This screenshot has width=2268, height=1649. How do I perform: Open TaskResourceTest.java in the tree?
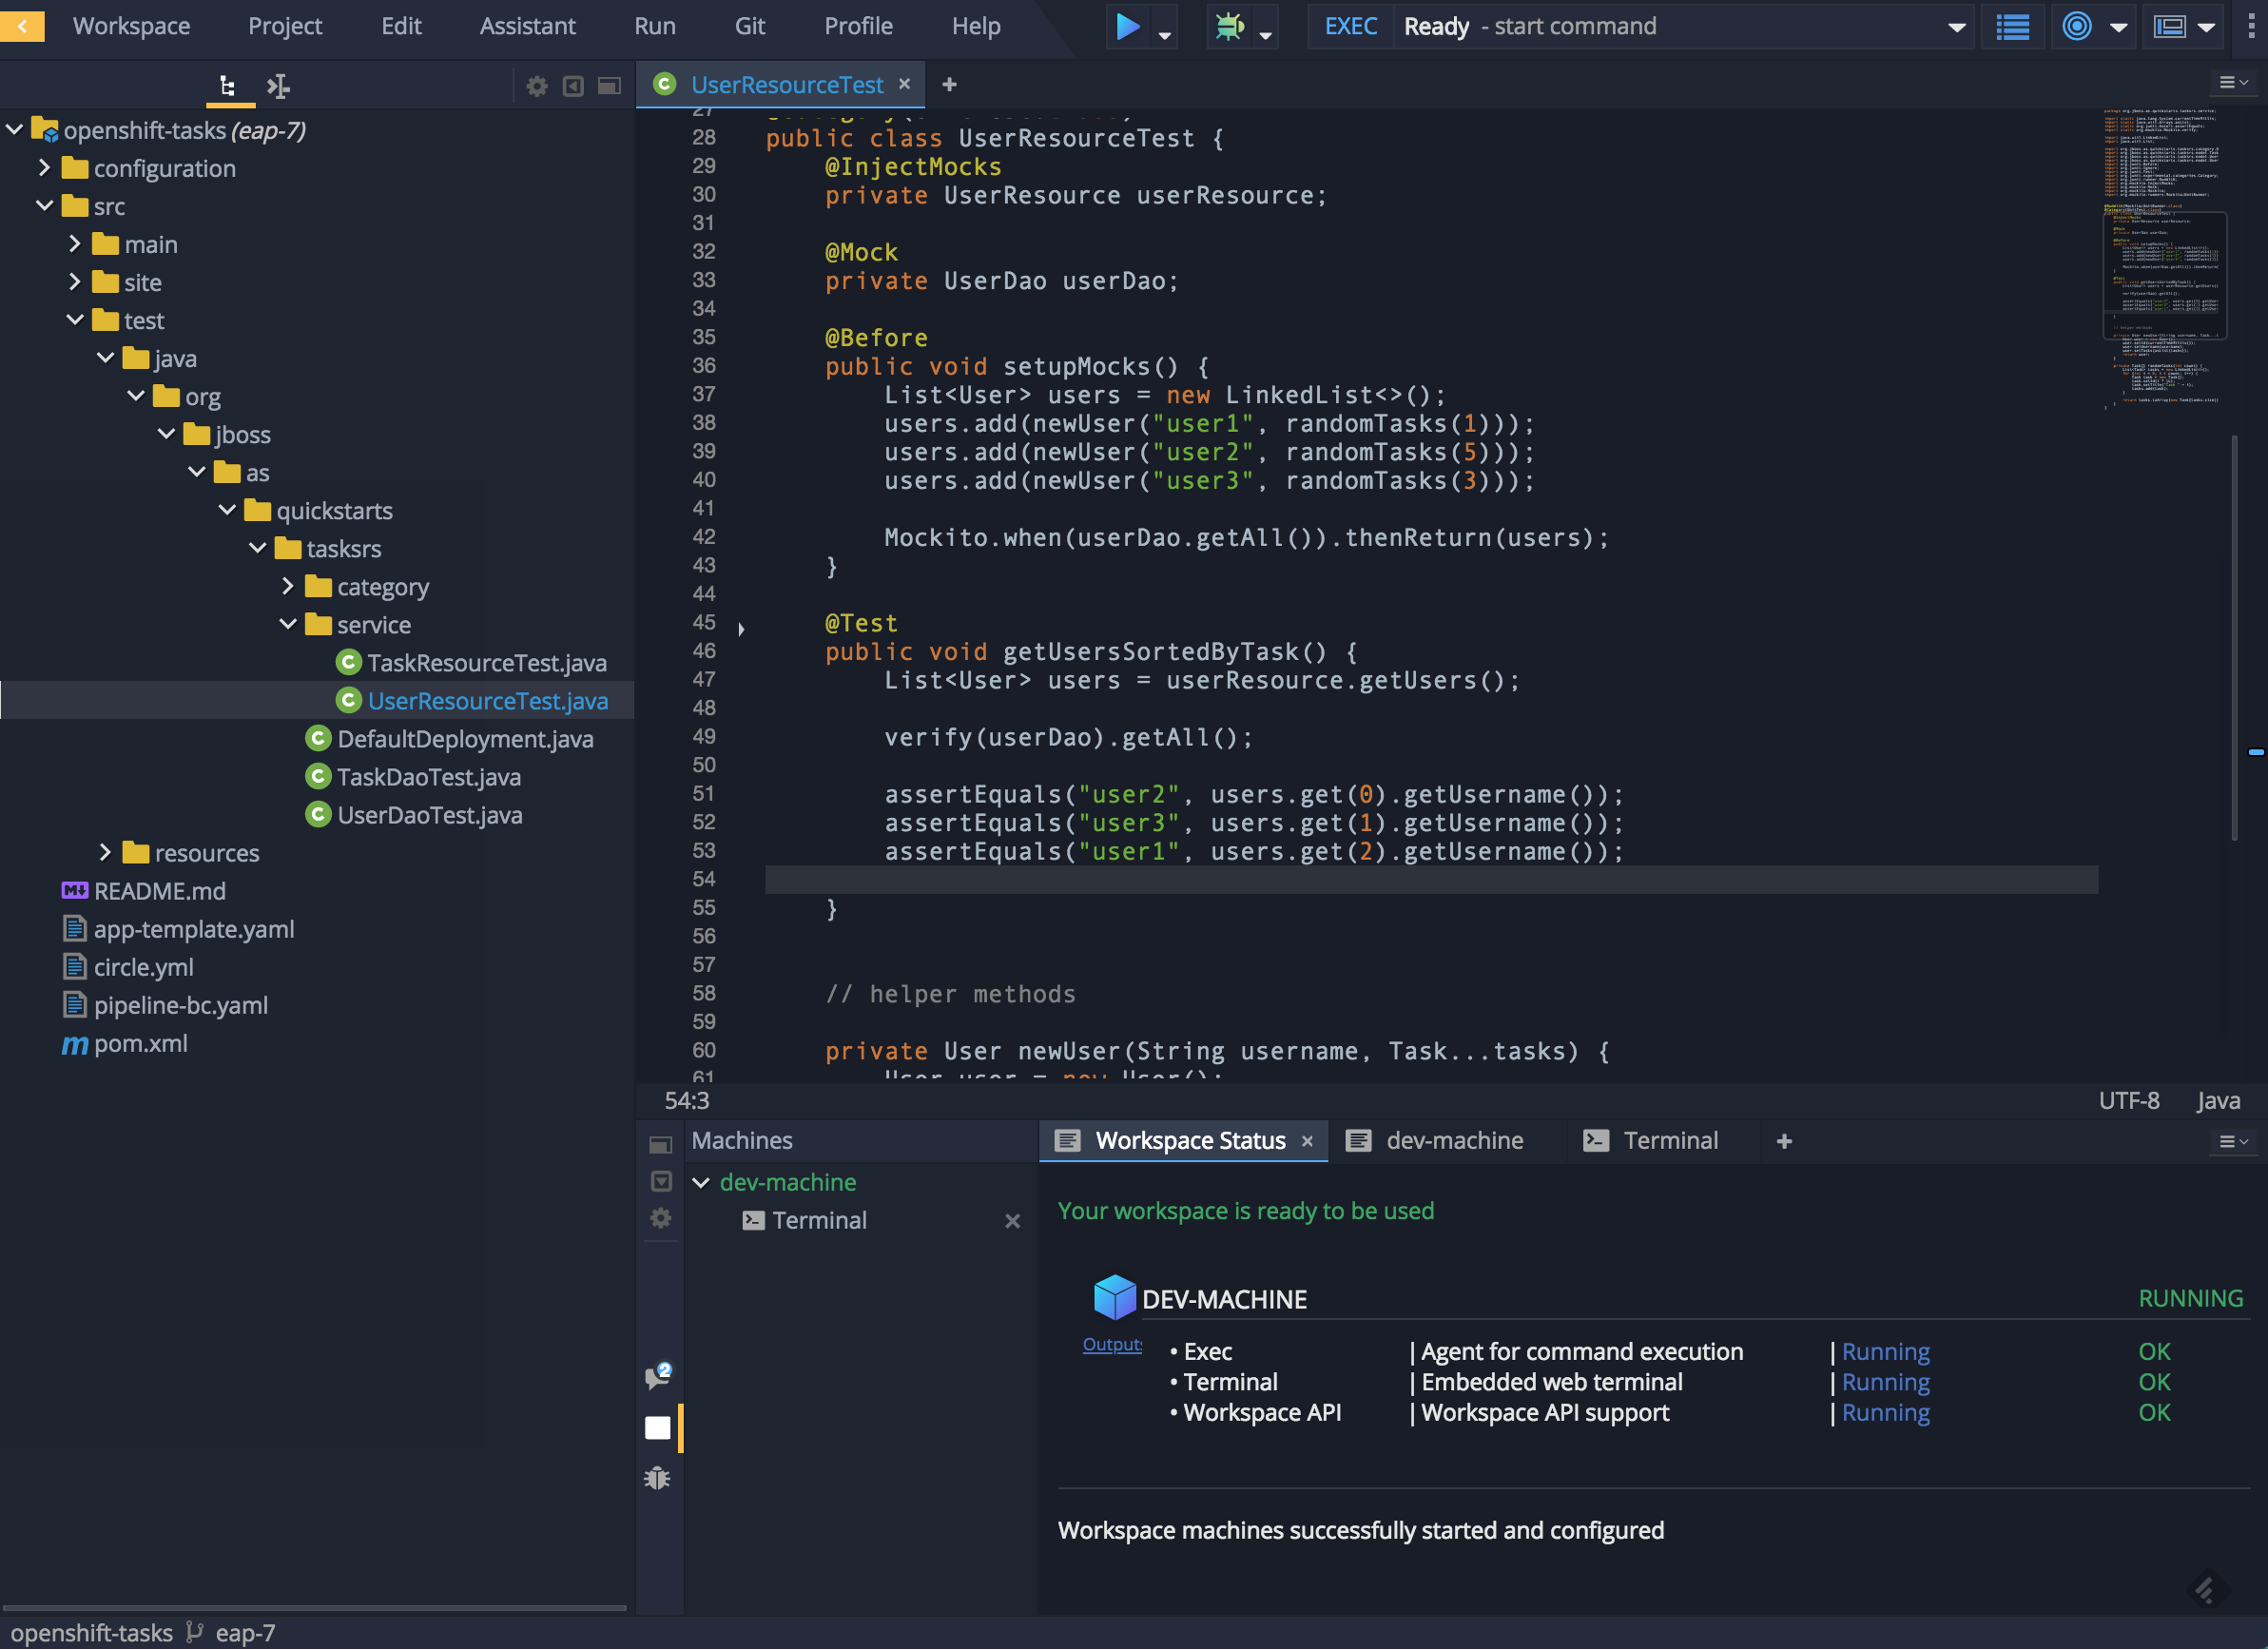[x=486, y=663]
